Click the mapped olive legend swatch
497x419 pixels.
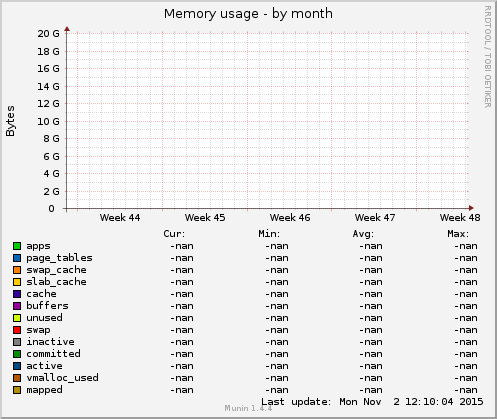point(17,390)
